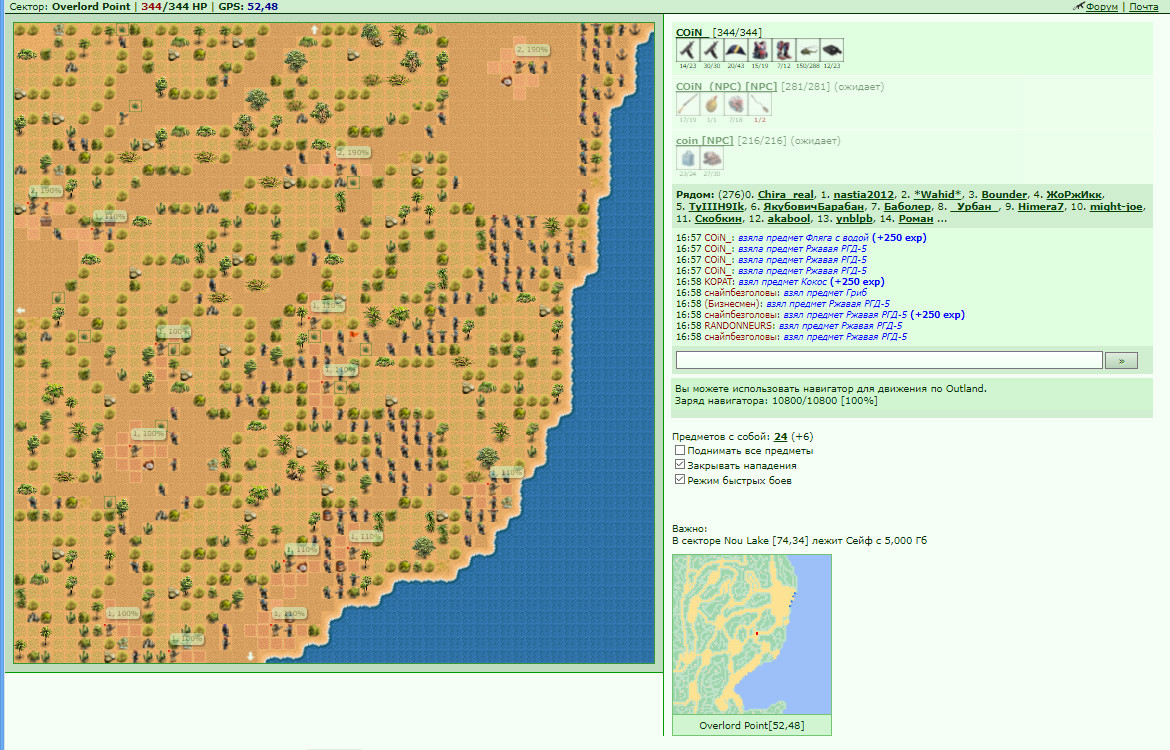
Task: Open the items count link '24'
Action: (780, 437)
